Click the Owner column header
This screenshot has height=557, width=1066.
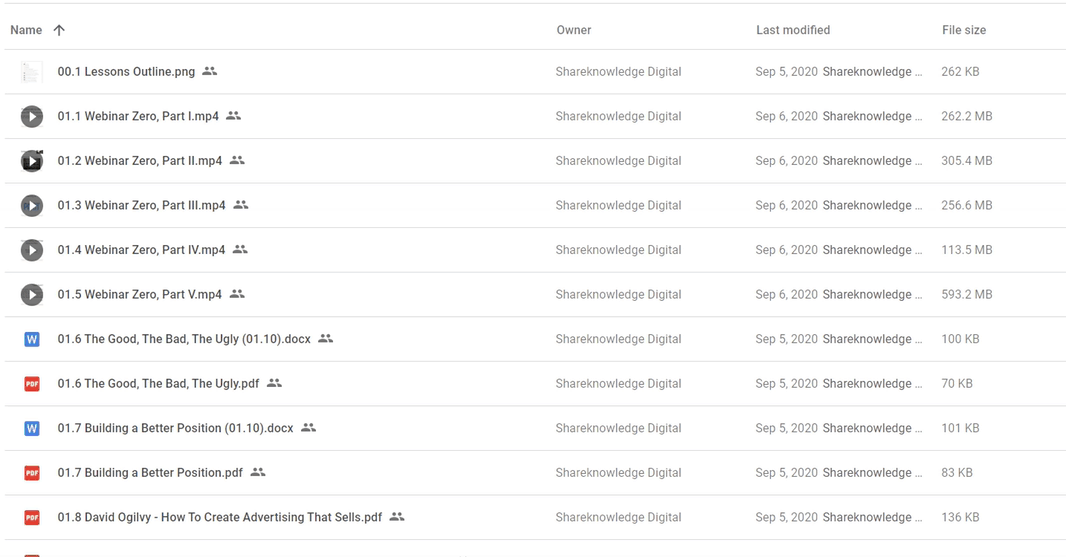(574, 30)
